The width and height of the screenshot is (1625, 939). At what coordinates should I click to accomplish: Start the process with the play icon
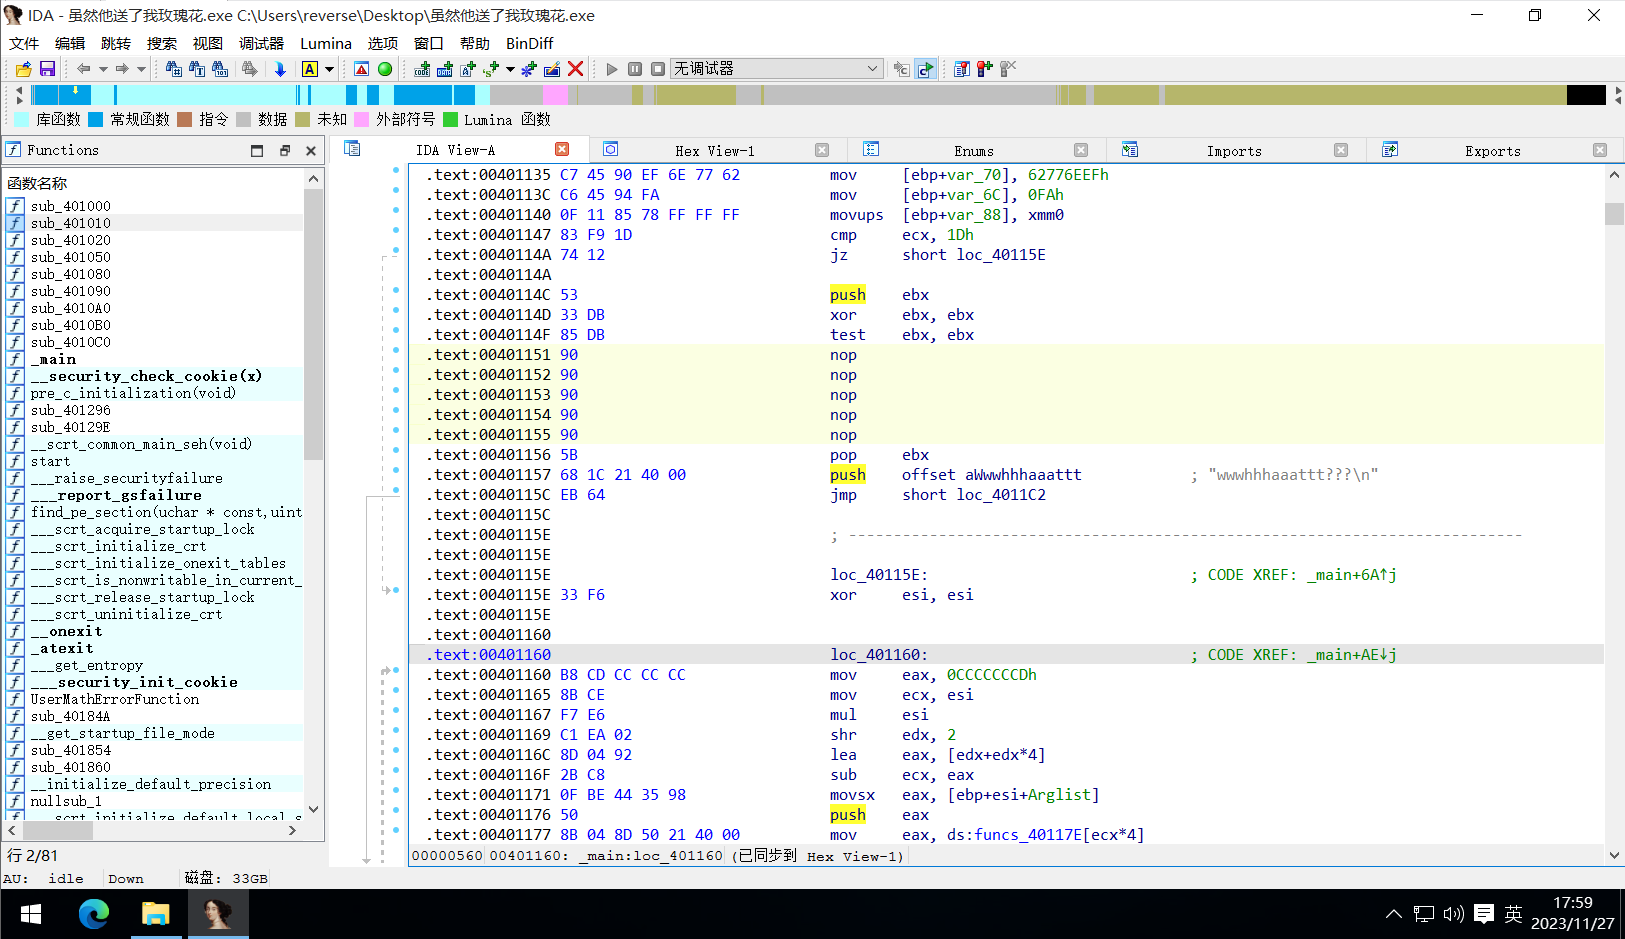(x=612, y=69)
